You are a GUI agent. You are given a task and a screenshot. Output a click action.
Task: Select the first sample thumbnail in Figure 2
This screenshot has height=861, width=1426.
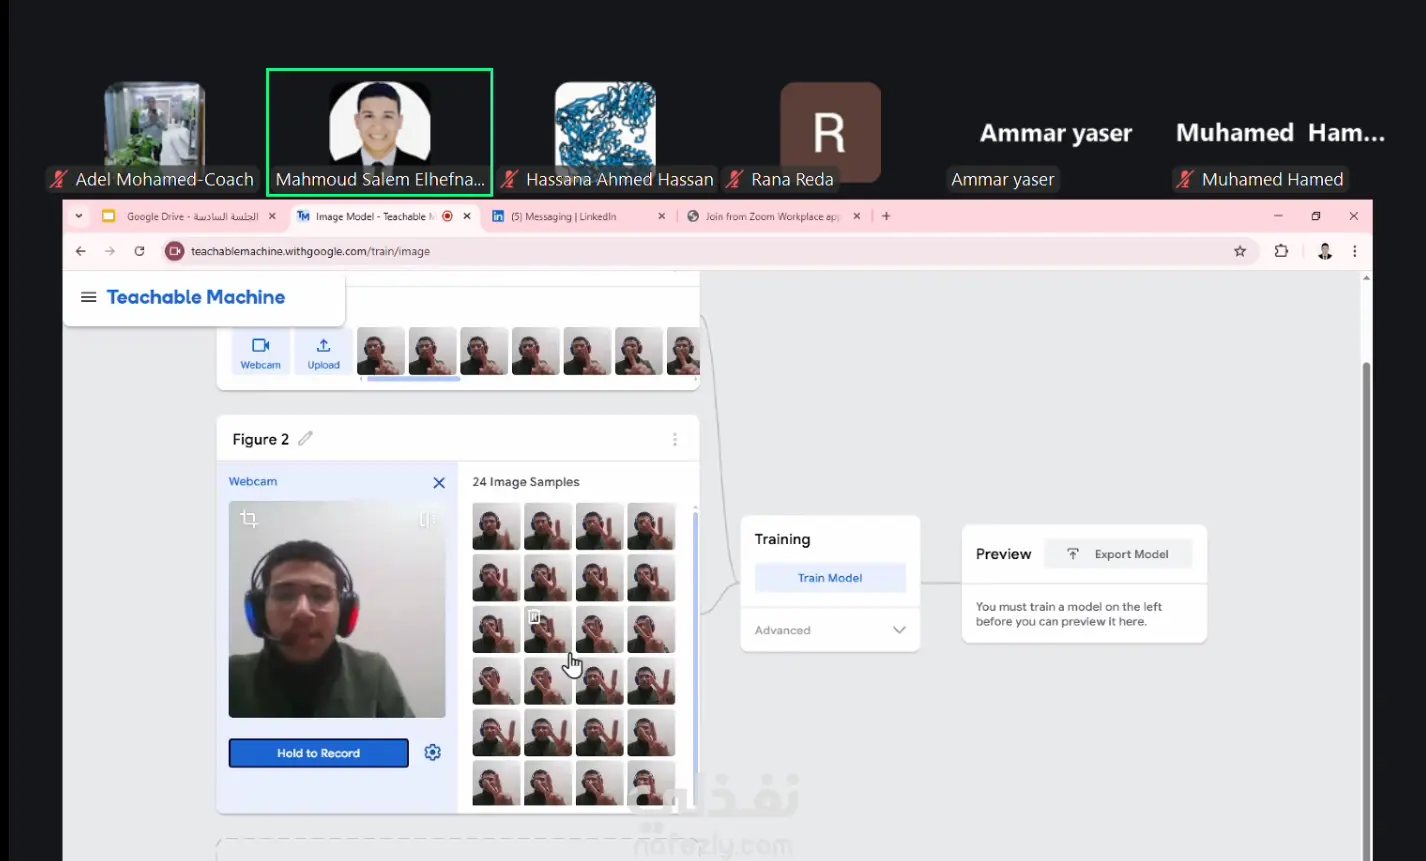(x=496, y=526)
